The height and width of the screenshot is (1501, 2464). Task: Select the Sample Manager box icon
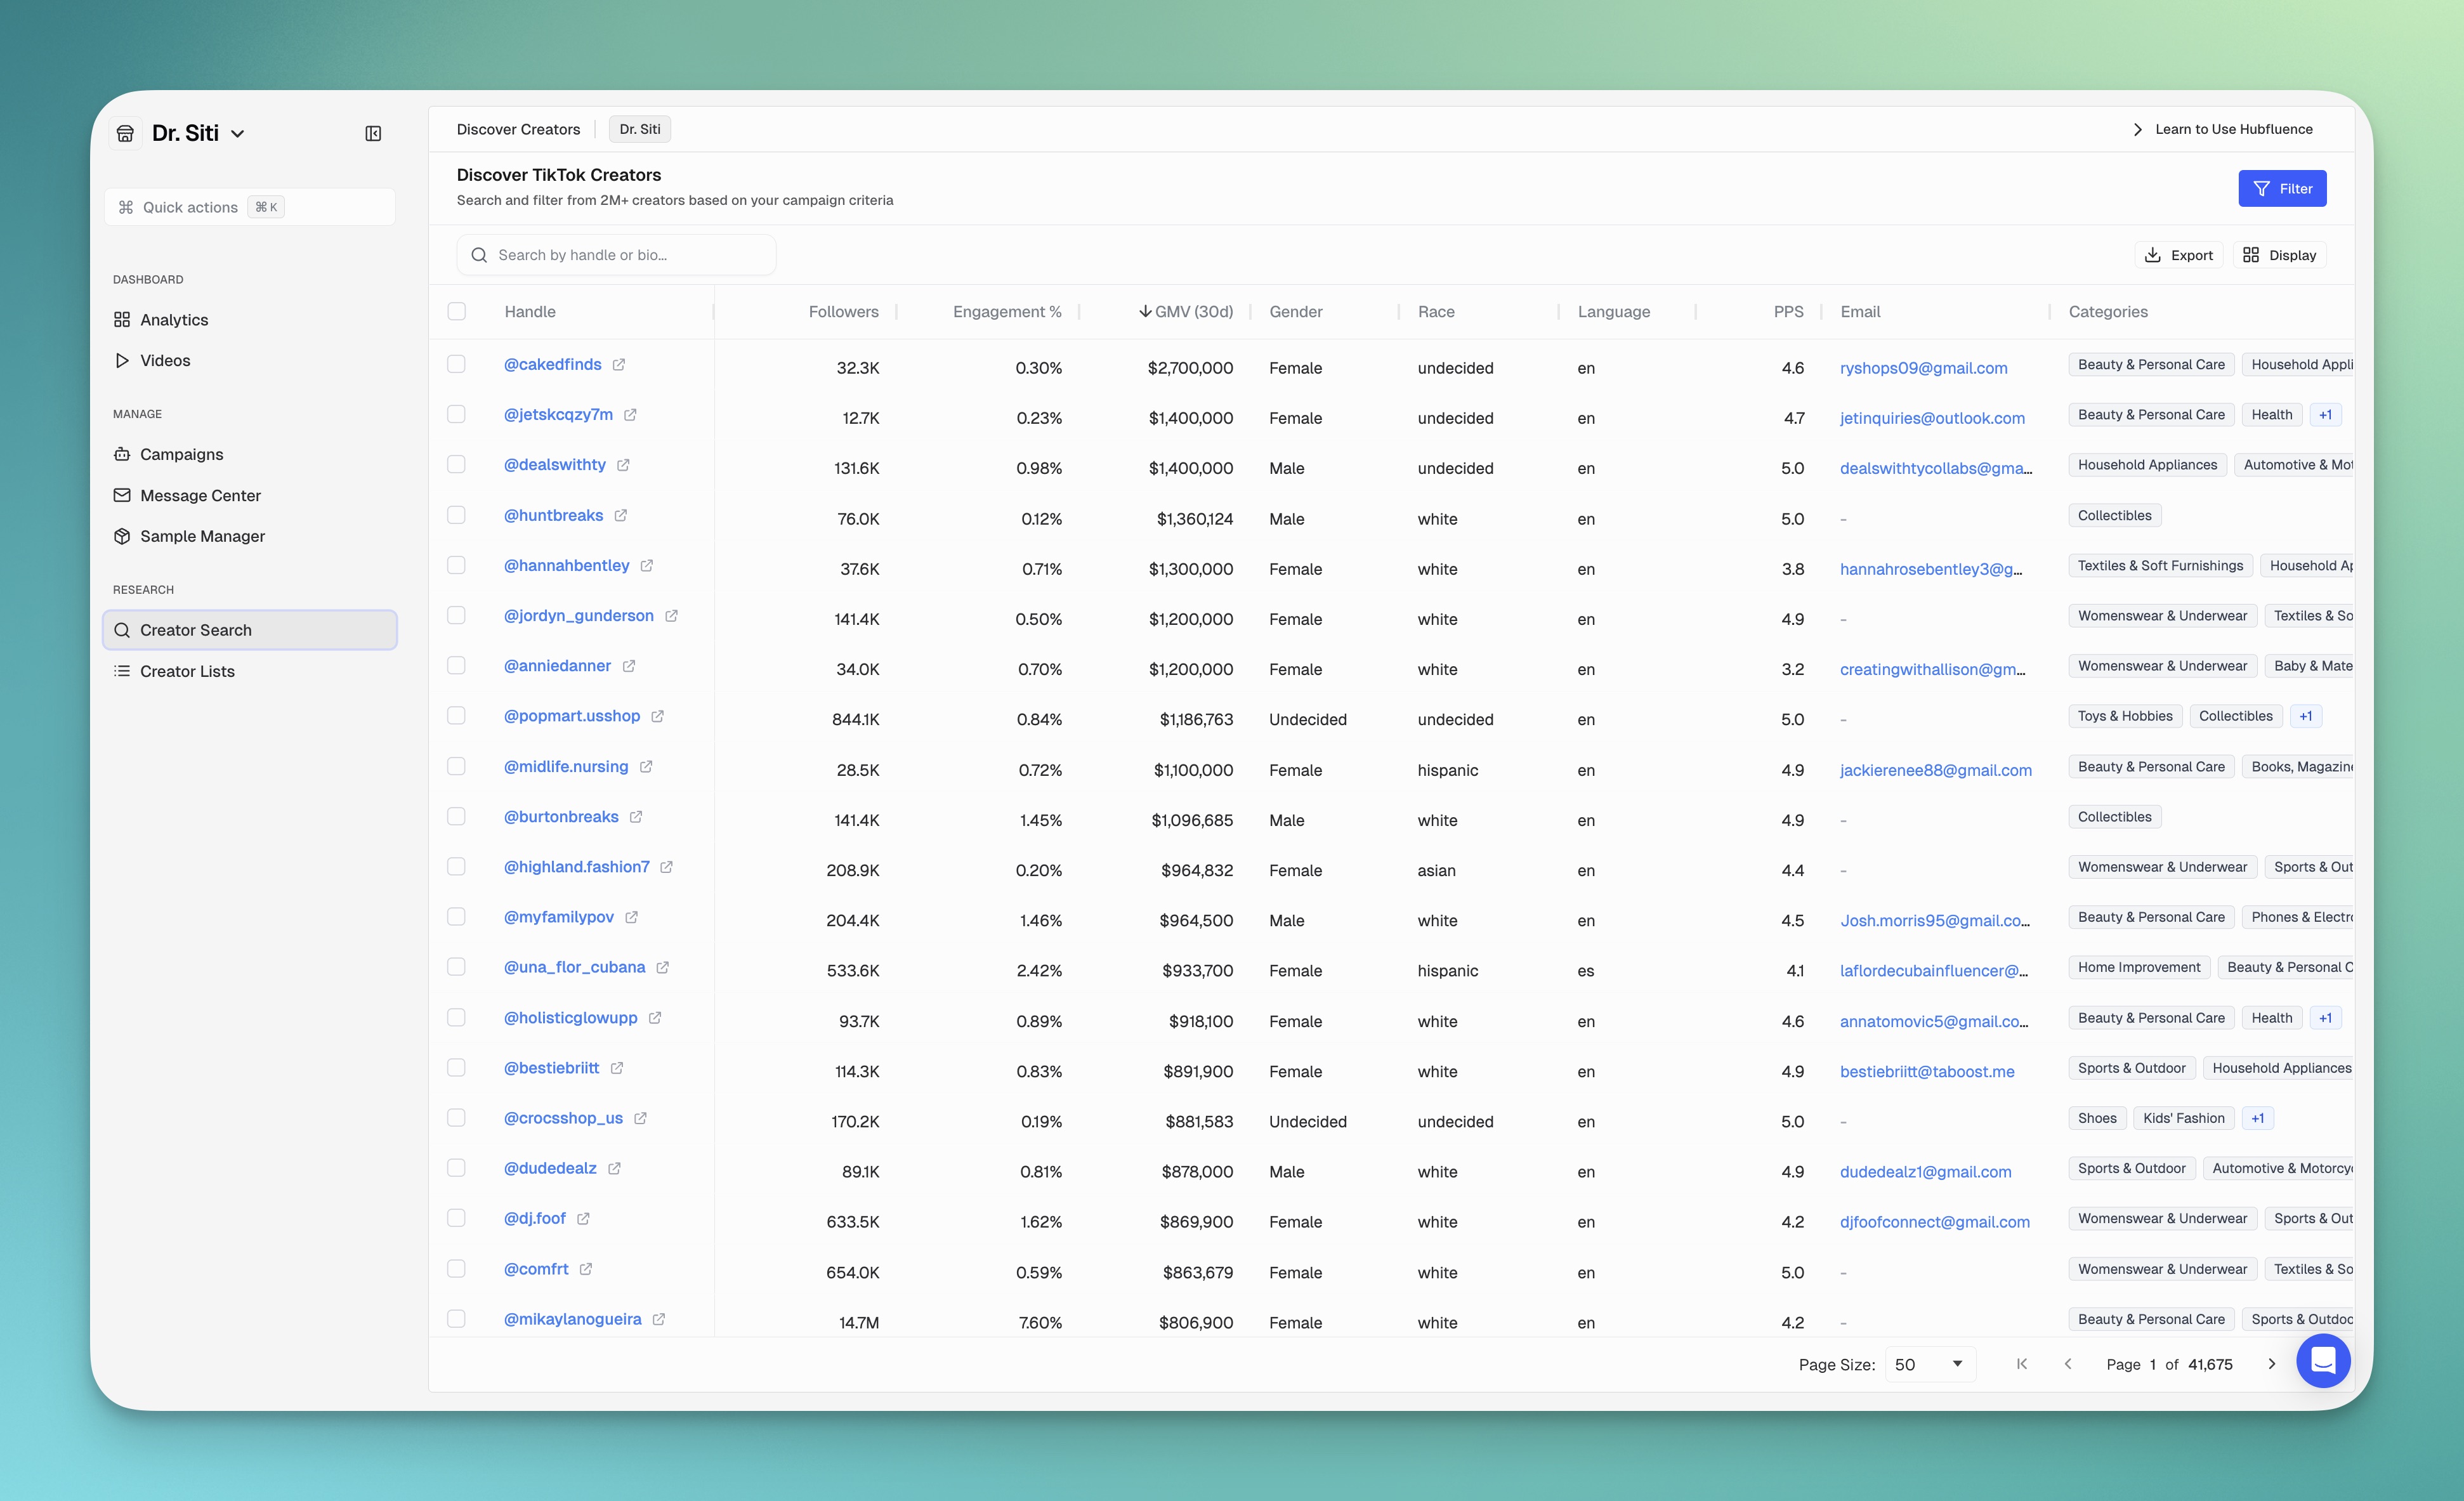pos(122,536)
